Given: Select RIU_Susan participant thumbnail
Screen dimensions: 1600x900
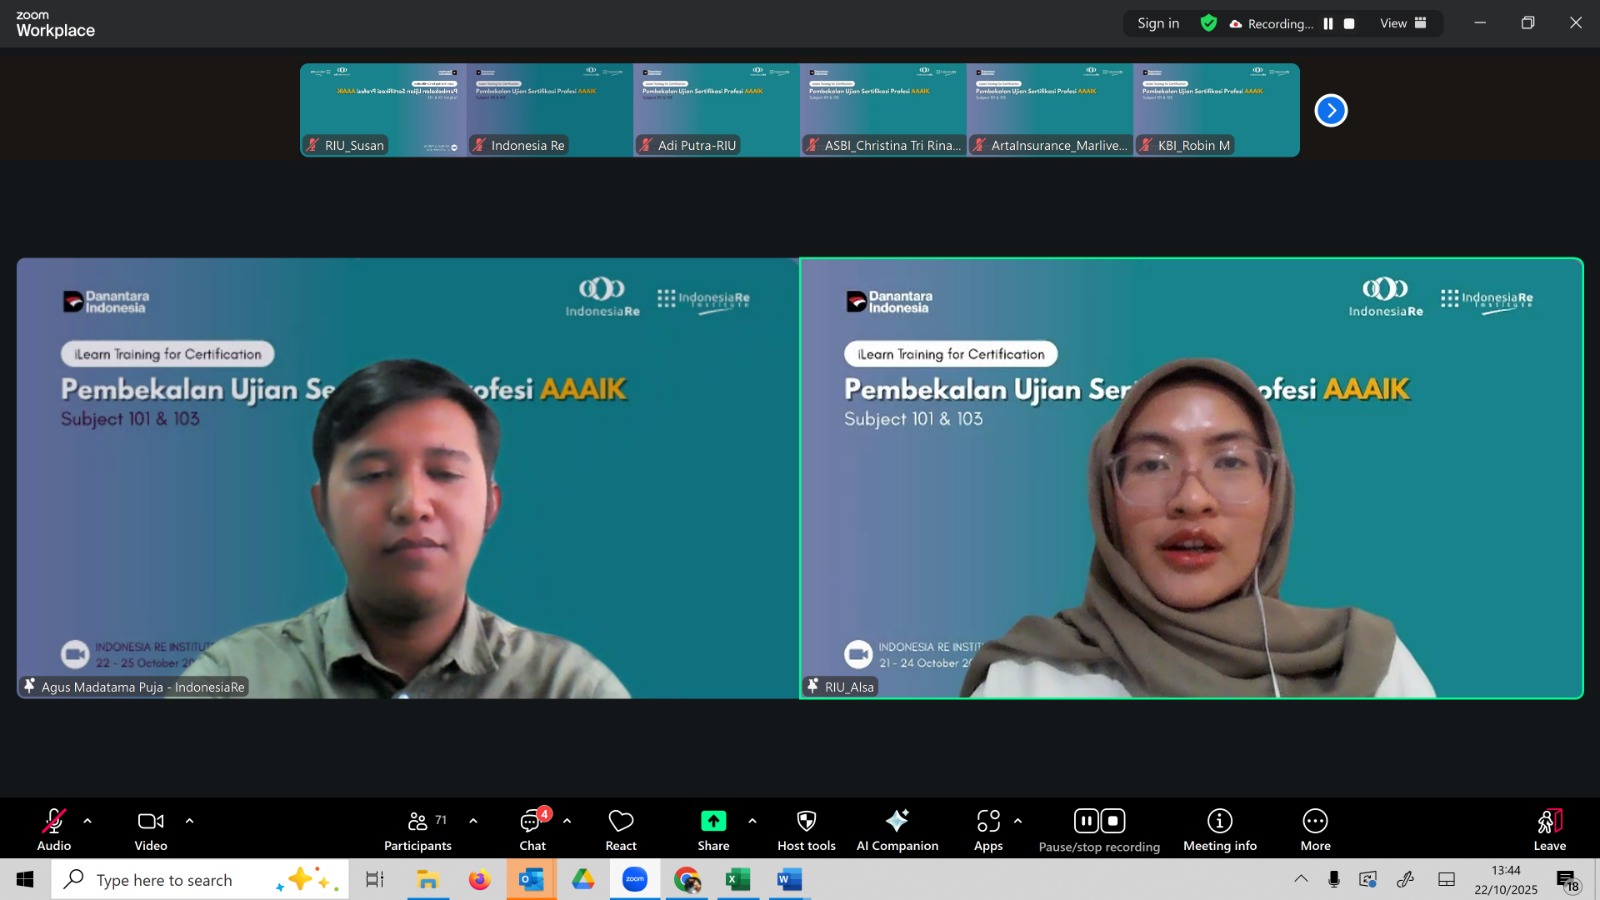Looking at the screenshot, I should click(383, 109).
